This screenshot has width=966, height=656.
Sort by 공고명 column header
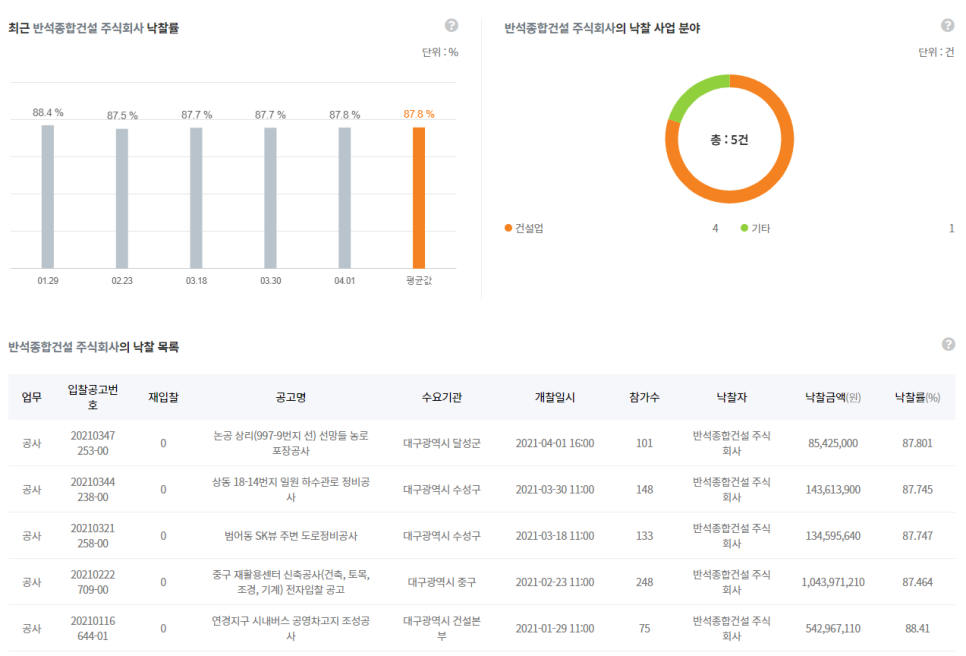[x=291, y=397]
